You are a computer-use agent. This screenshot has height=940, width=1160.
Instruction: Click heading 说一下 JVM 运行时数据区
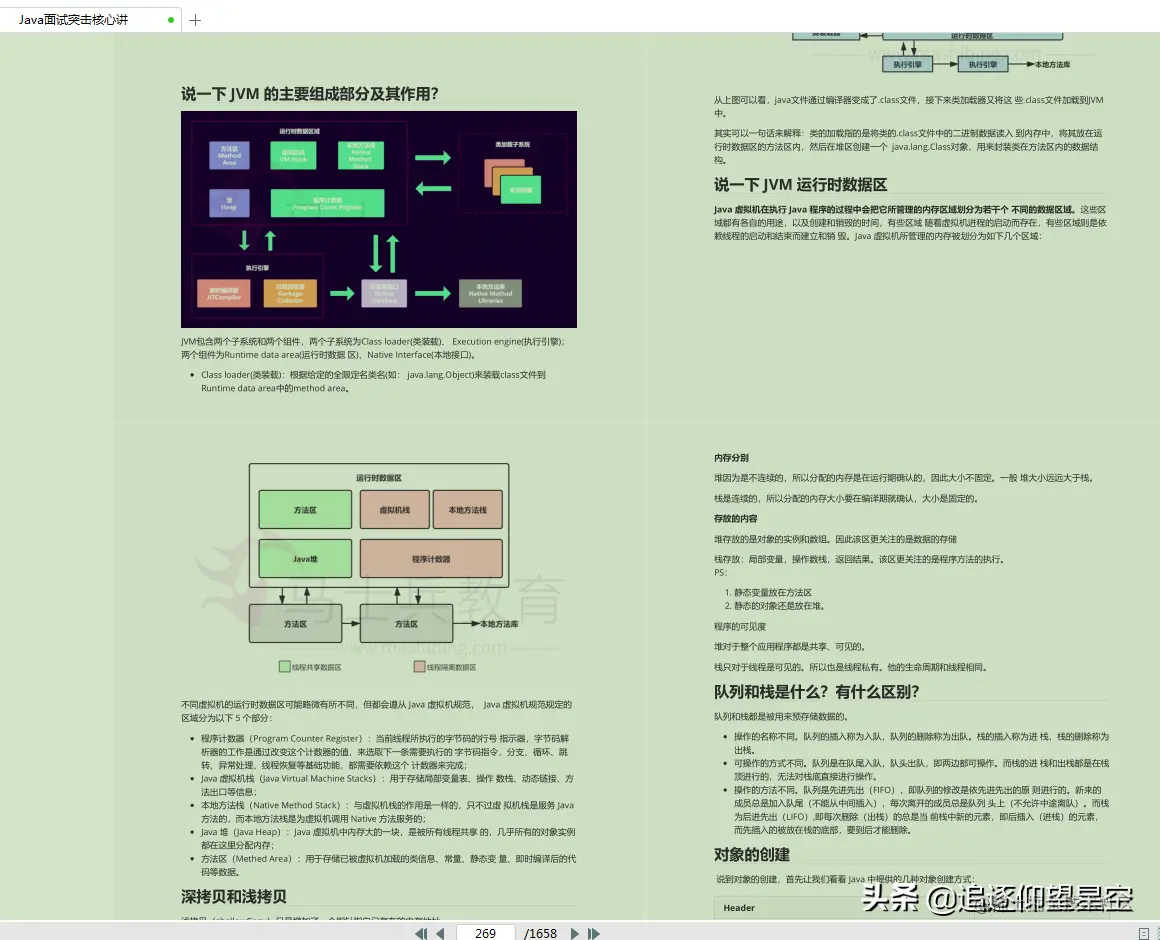[800, 184]
